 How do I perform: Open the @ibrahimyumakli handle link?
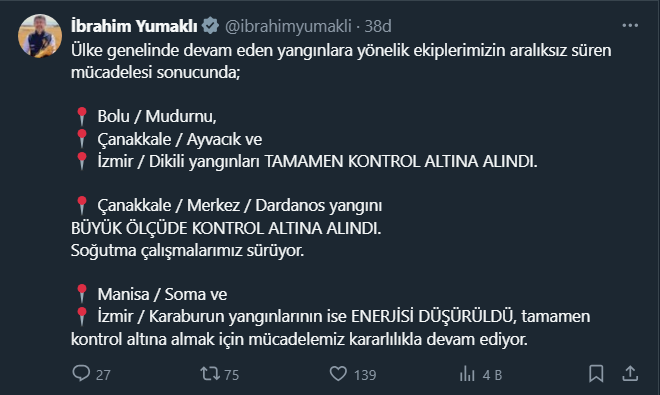288,27
